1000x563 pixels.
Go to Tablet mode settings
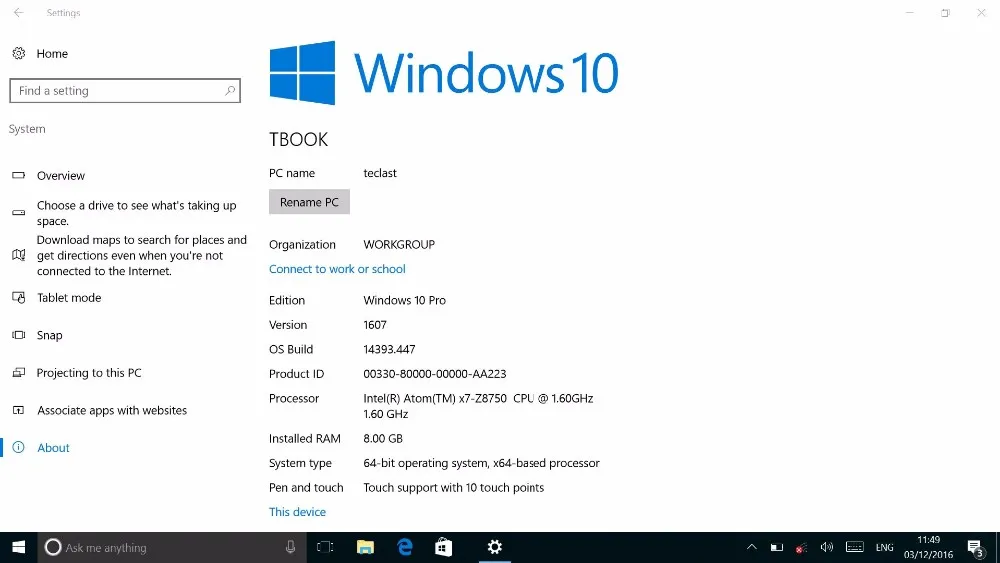point(69,298)
